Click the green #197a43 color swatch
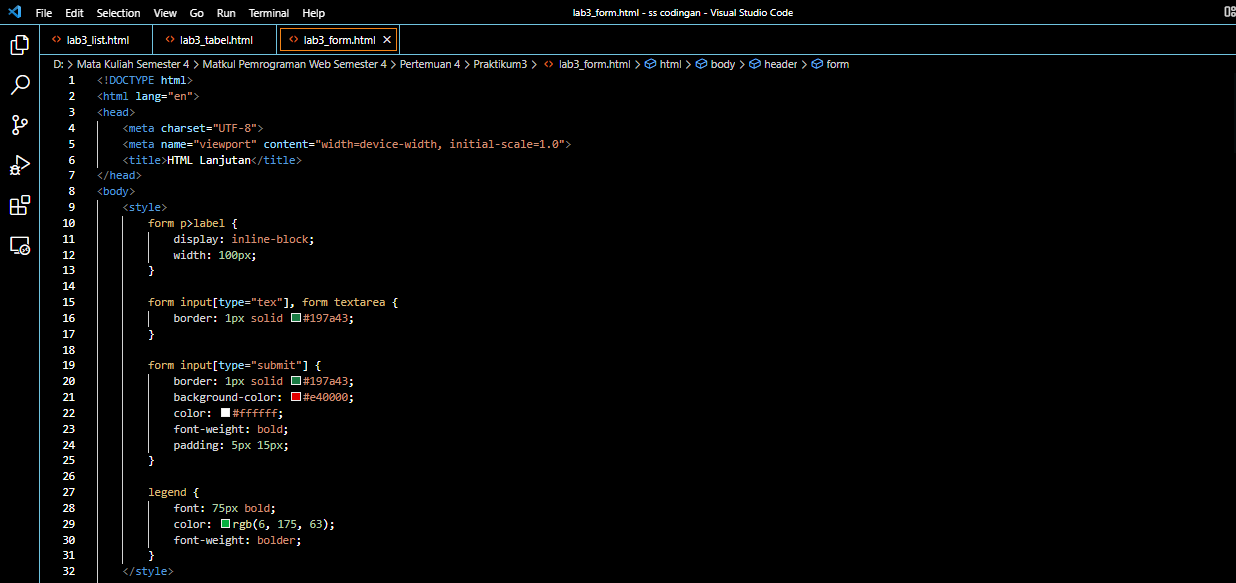1236x583 pixels. [294, 317]
